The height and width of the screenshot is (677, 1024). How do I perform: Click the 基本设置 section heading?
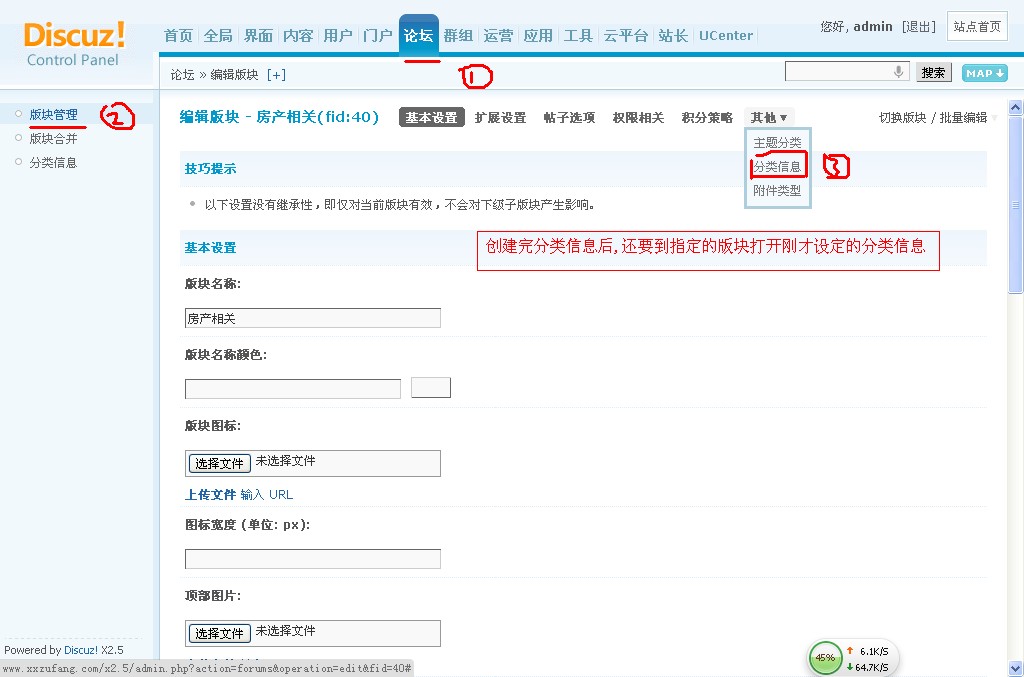[x=210, y=247]
